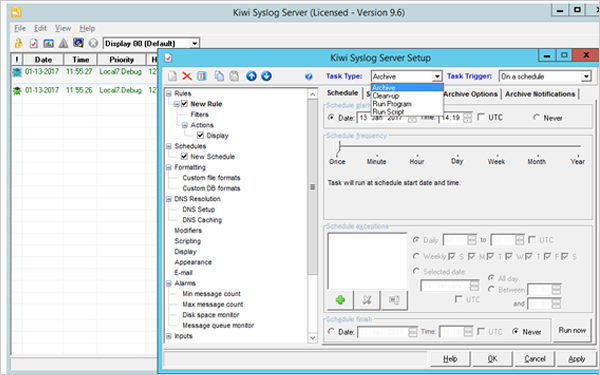Collapse the Alarms tree node
Viewport: 600px width, 375px height.
point(169,284)
